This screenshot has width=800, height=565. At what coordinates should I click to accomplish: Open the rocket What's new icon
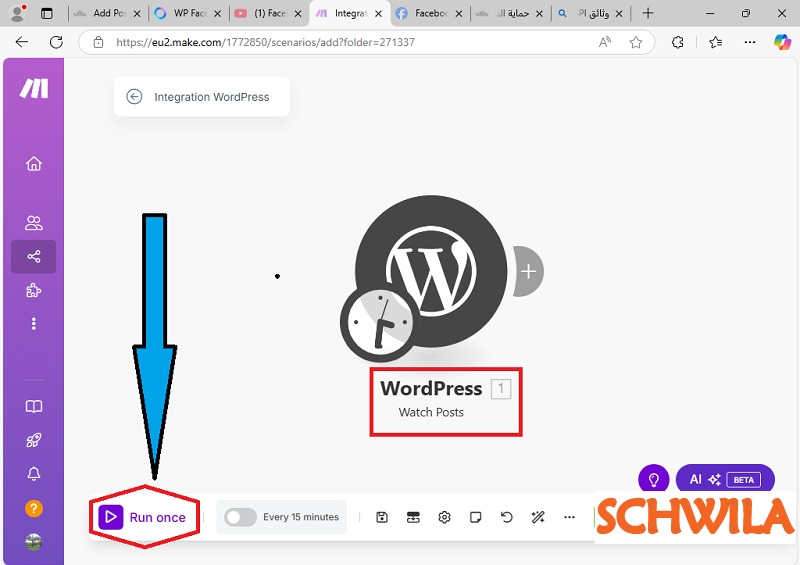pos(34,440)
